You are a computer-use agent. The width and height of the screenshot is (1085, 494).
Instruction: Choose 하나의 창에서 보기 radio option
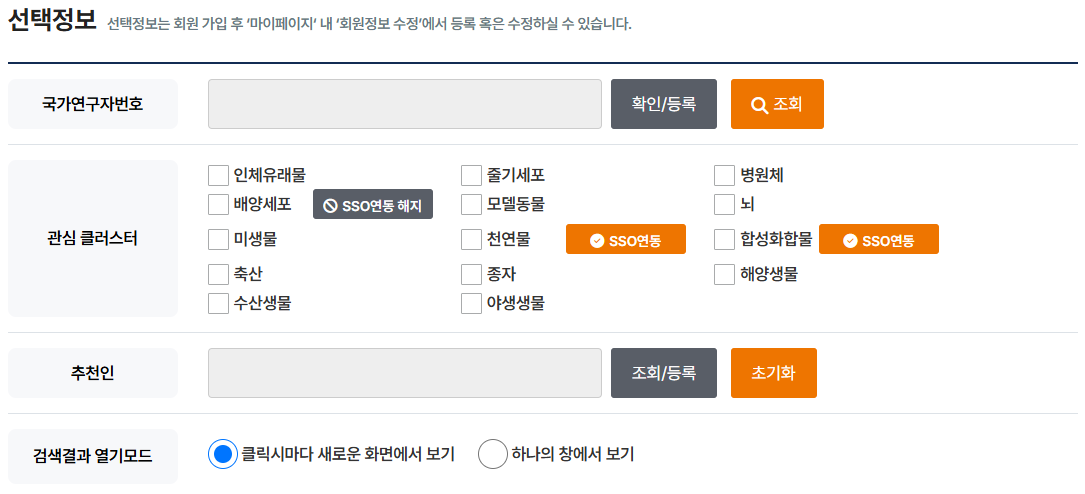point(493,454)
